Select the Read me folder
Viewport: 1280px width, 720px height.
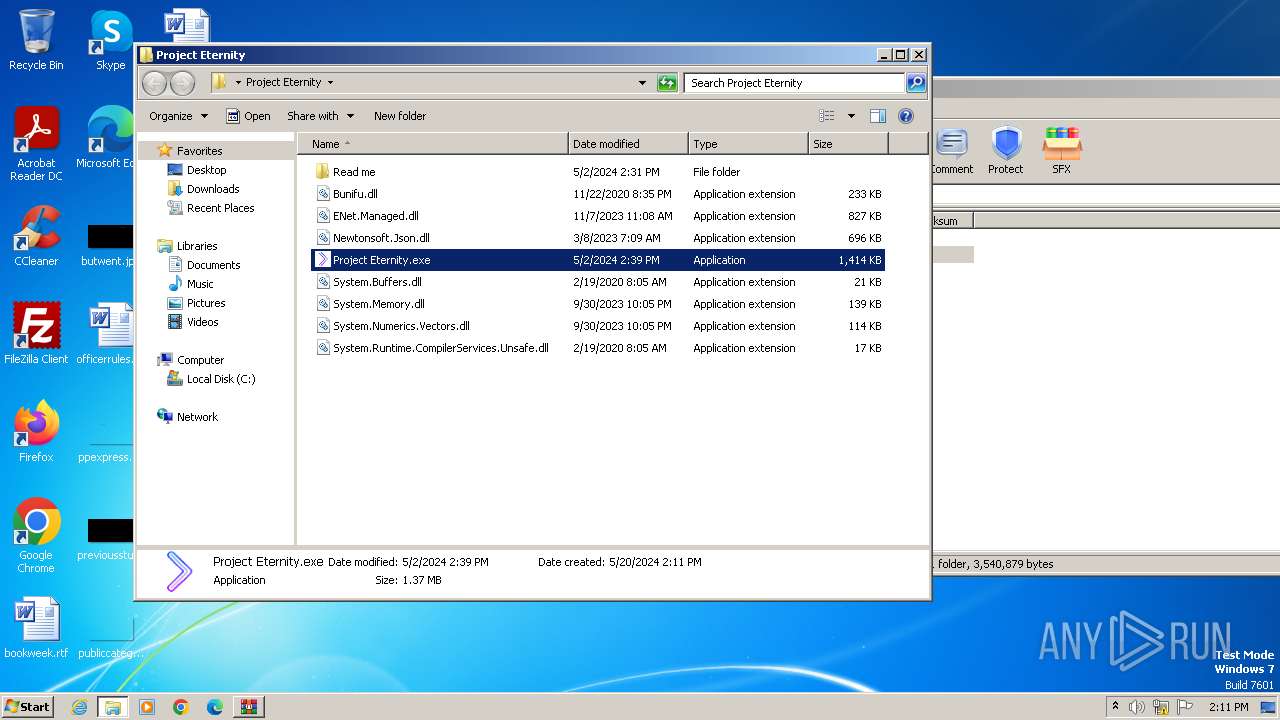pyautogui.click(x=598, y=172)
